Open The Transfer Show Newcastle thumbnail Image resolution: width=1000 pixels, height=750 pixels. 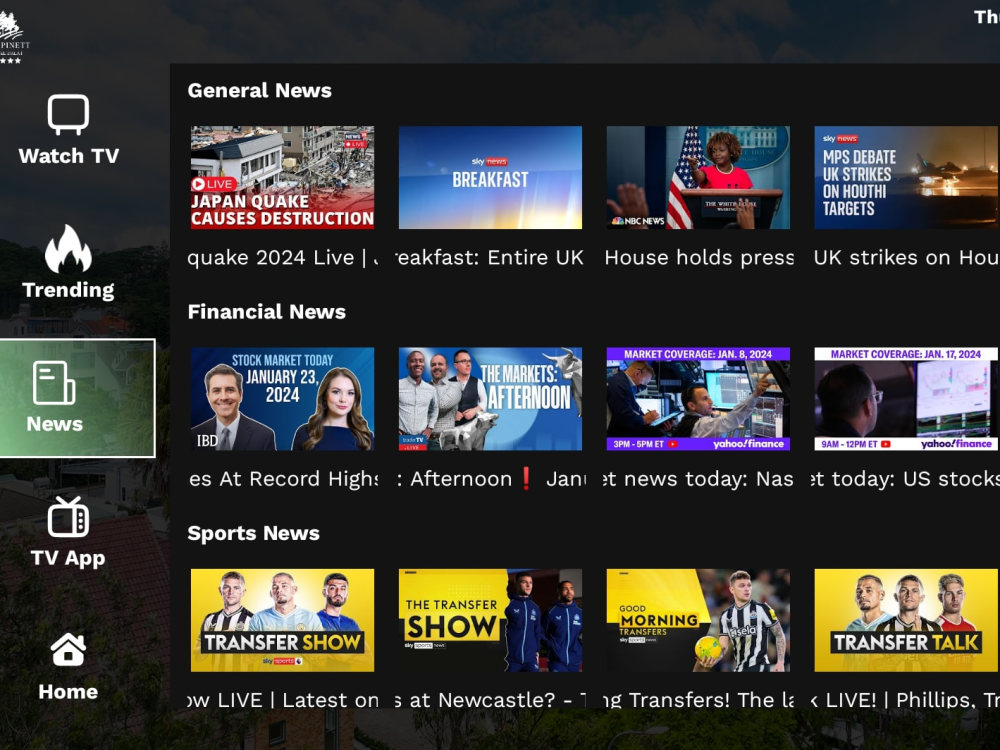pyautogui.click(x=490, y=620)
